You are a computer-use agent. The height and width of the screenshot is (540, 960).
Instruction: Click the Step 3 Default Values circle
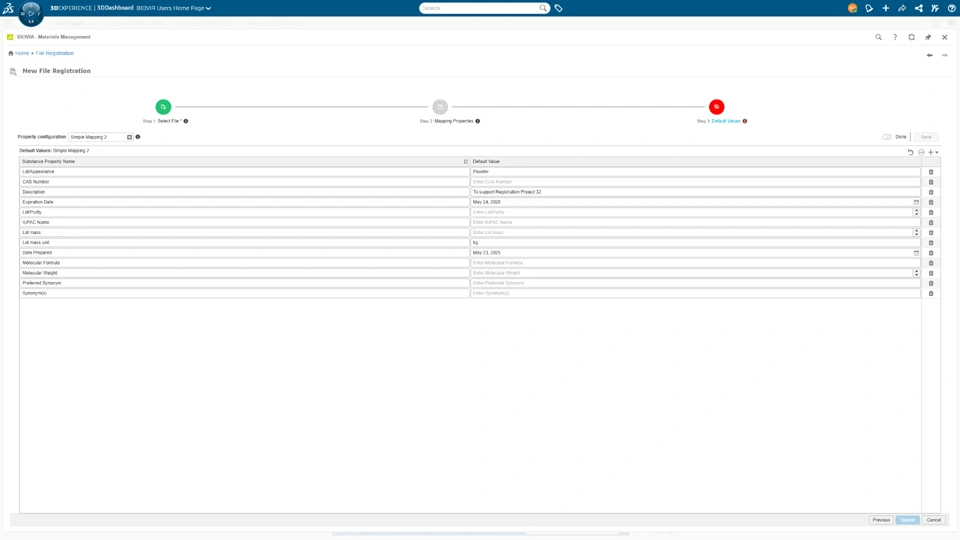click(716, 107)
